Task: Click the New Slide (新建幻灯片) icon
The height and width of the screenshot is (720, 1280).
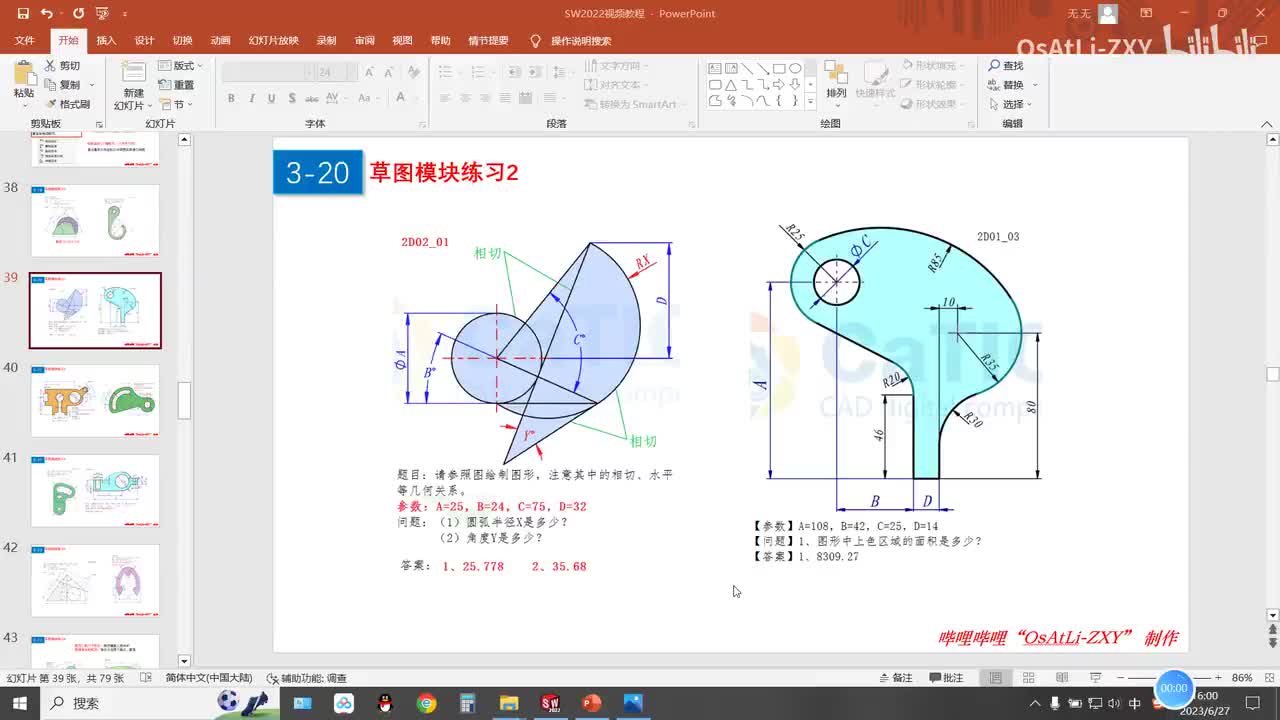Action: (x=133, y=72)
